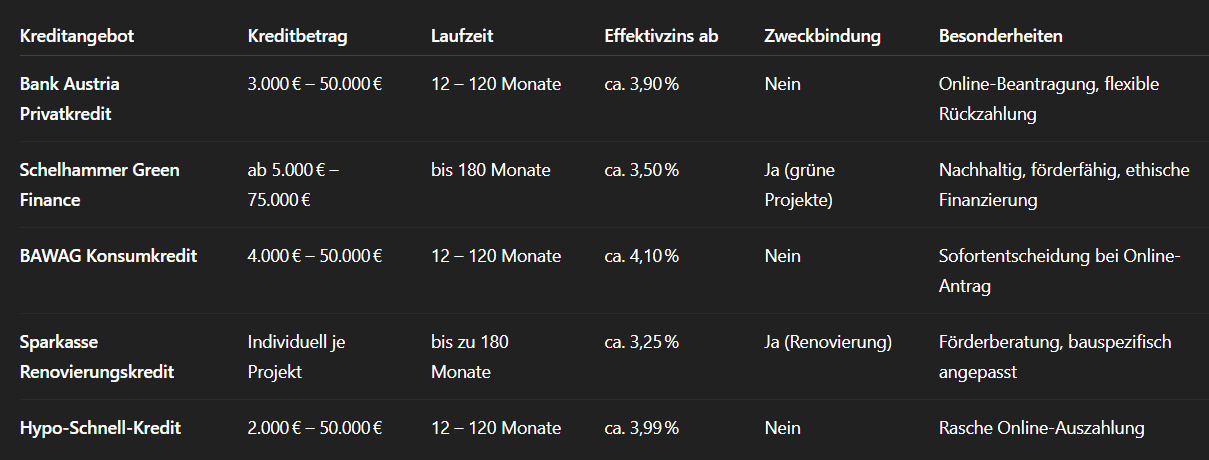Select the ca. 3,50 % interest value

pos(641,170)
